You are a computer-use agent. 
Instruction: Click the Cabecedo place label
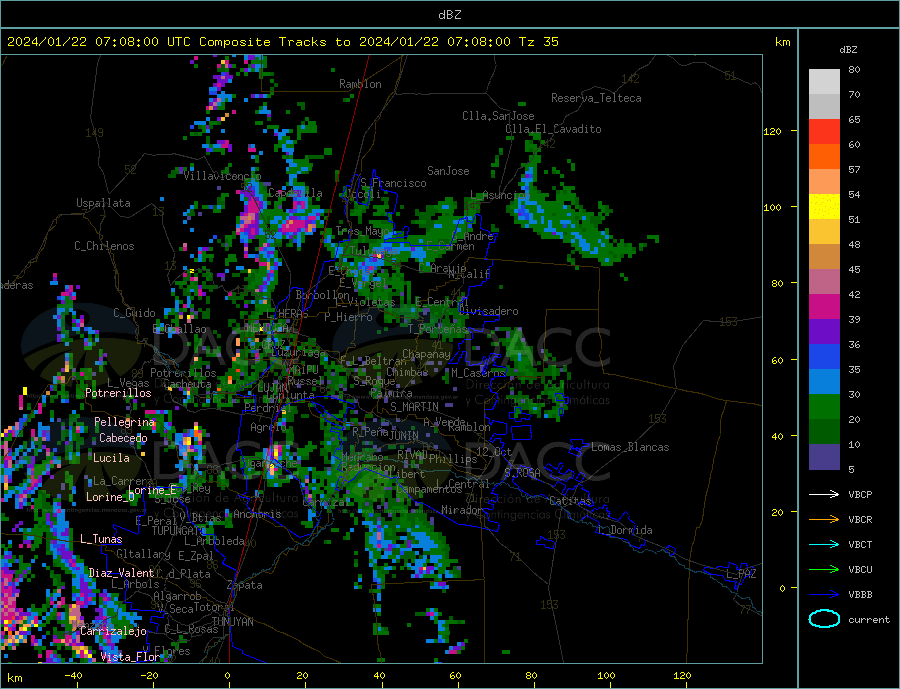123,438
